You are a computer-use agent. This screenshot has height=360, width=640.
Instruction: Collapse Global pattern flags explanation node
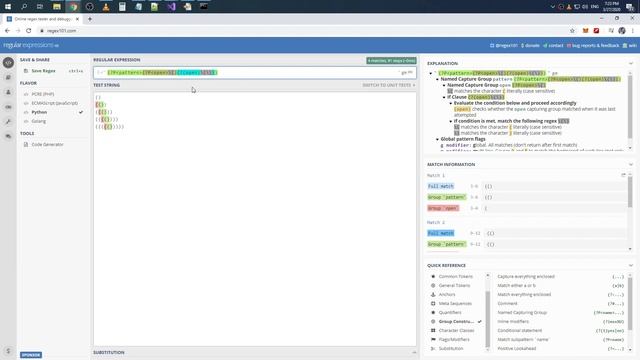(x=437, y=139)
